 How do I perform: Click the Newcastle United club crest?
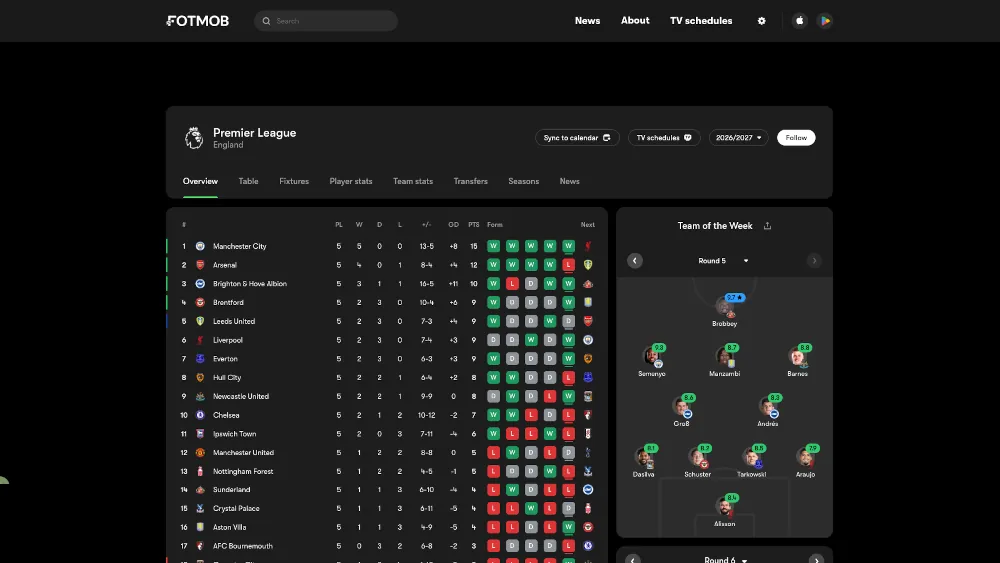tap(200, 396)
